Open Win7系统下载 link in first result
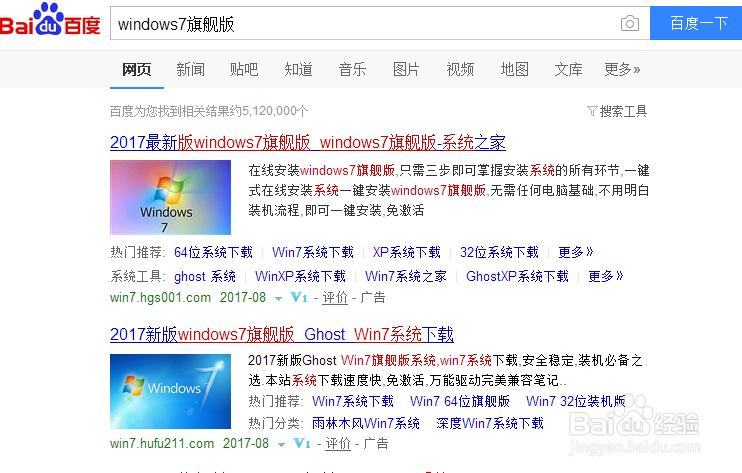Screen dimensions: 742x473 312,252
